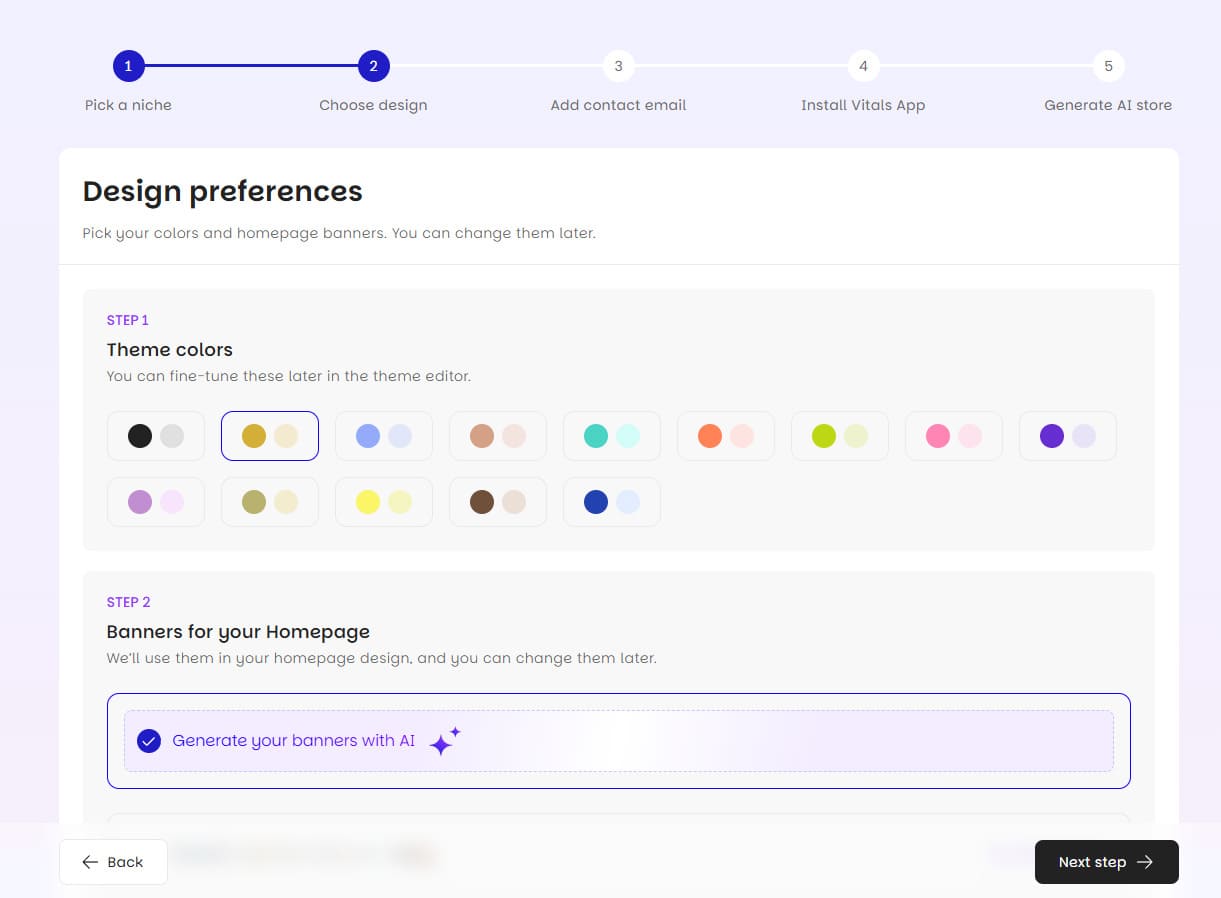1221x898 pixels.
Task: Pick the tan and beige theme color
Action: (498, 436)
